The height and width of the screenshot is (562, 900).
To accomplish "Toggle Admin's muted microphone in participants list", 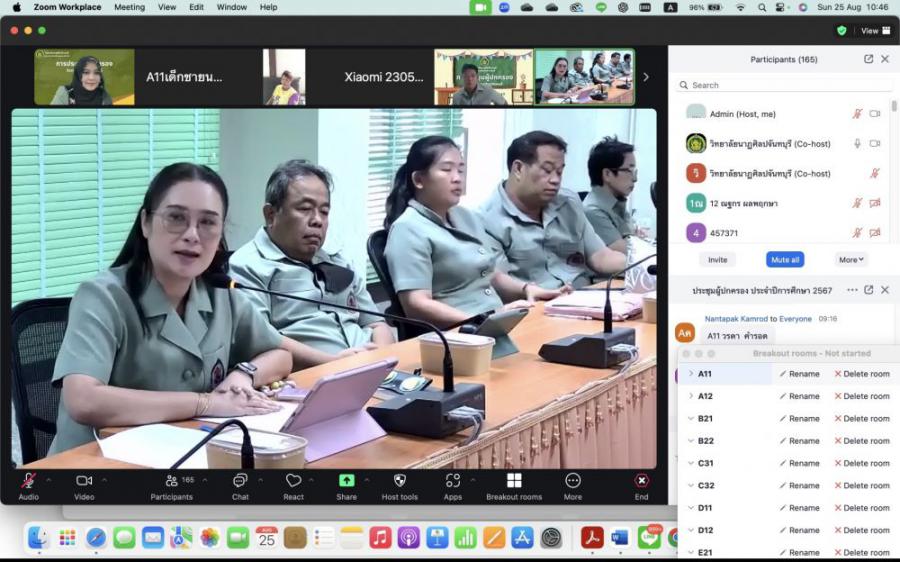I will (857, 114).
